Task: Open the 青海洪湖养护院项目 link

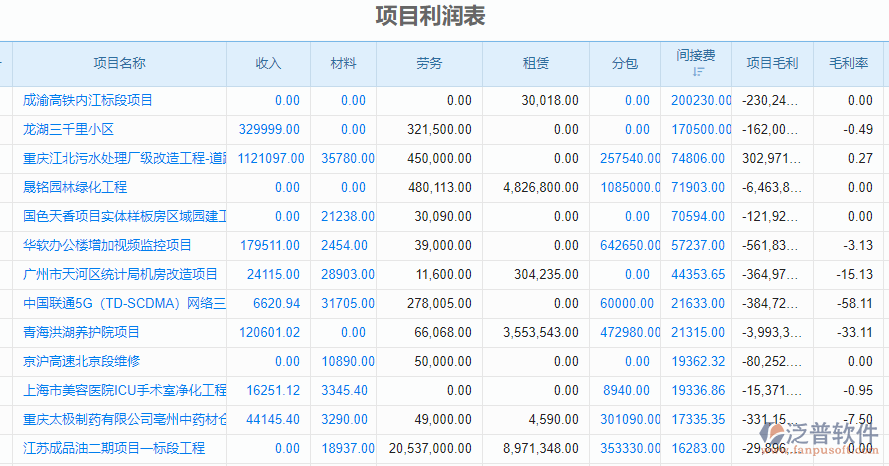Action: pos(81,332)
